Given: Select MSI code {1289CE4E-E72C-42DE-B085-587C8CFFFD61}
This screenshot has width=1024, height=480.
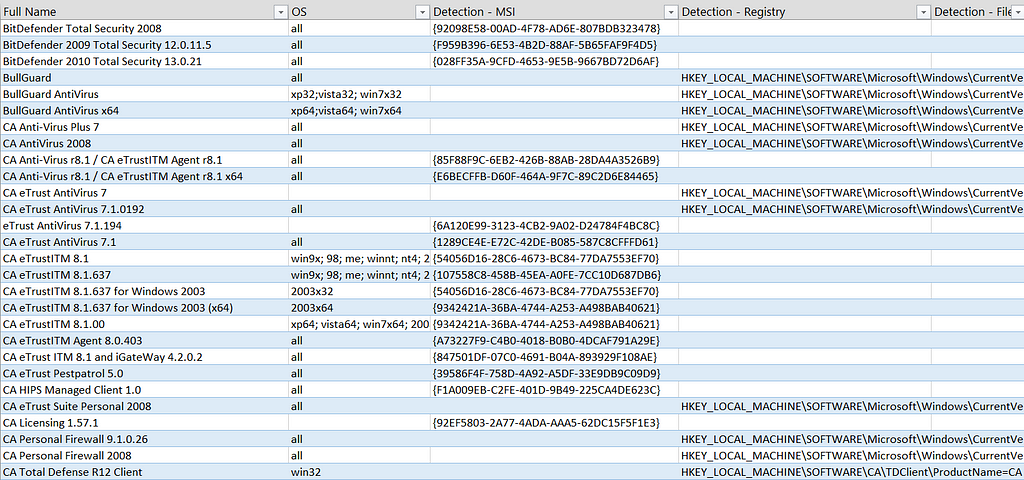Looking at the screenshot, I should tap(554, 242).
